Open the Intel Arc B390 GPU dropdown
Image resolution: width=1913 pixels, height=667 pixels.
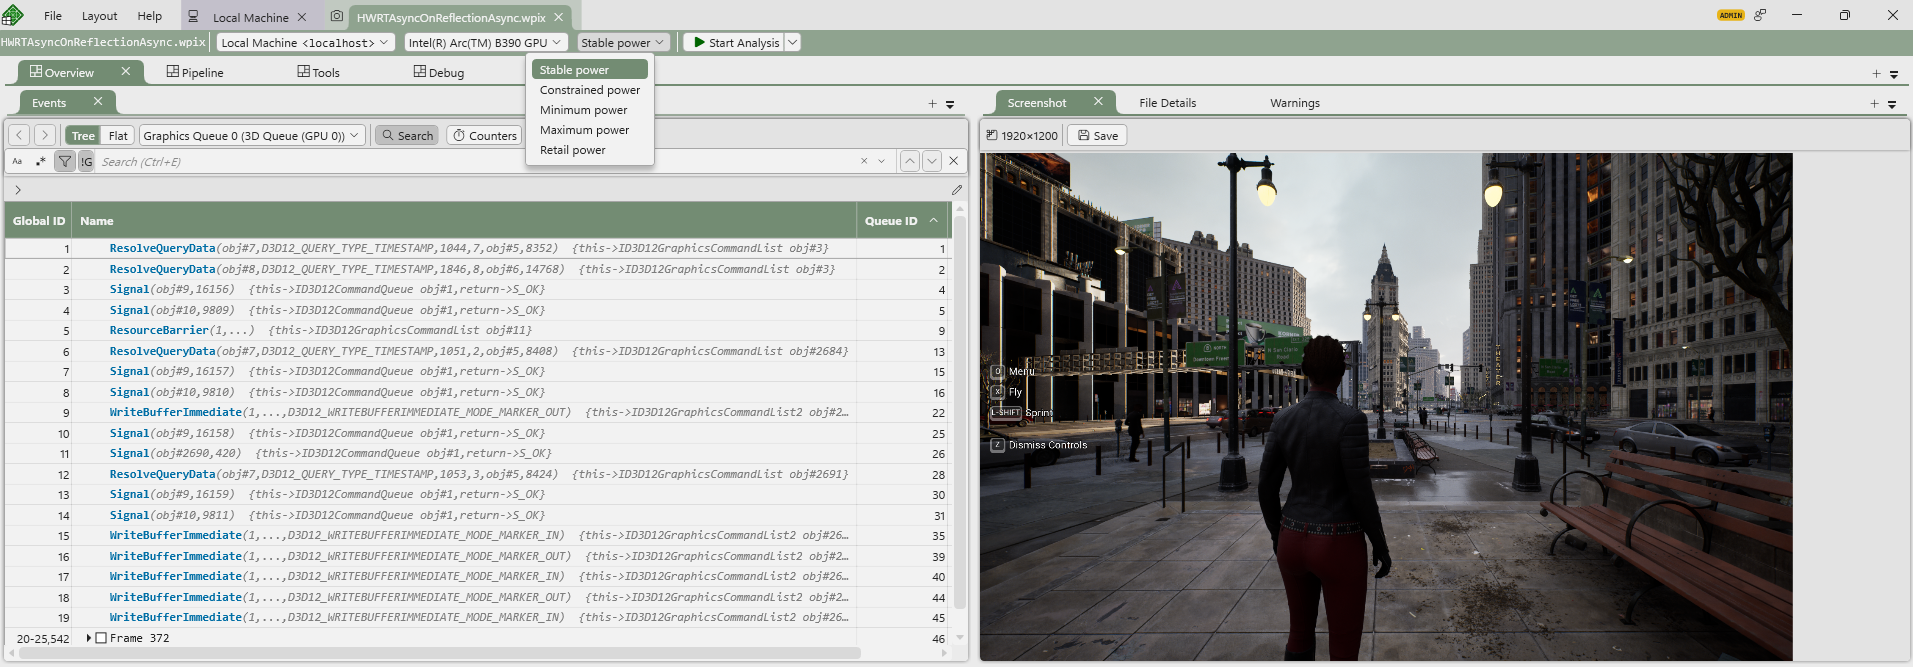tap(485, 42)
